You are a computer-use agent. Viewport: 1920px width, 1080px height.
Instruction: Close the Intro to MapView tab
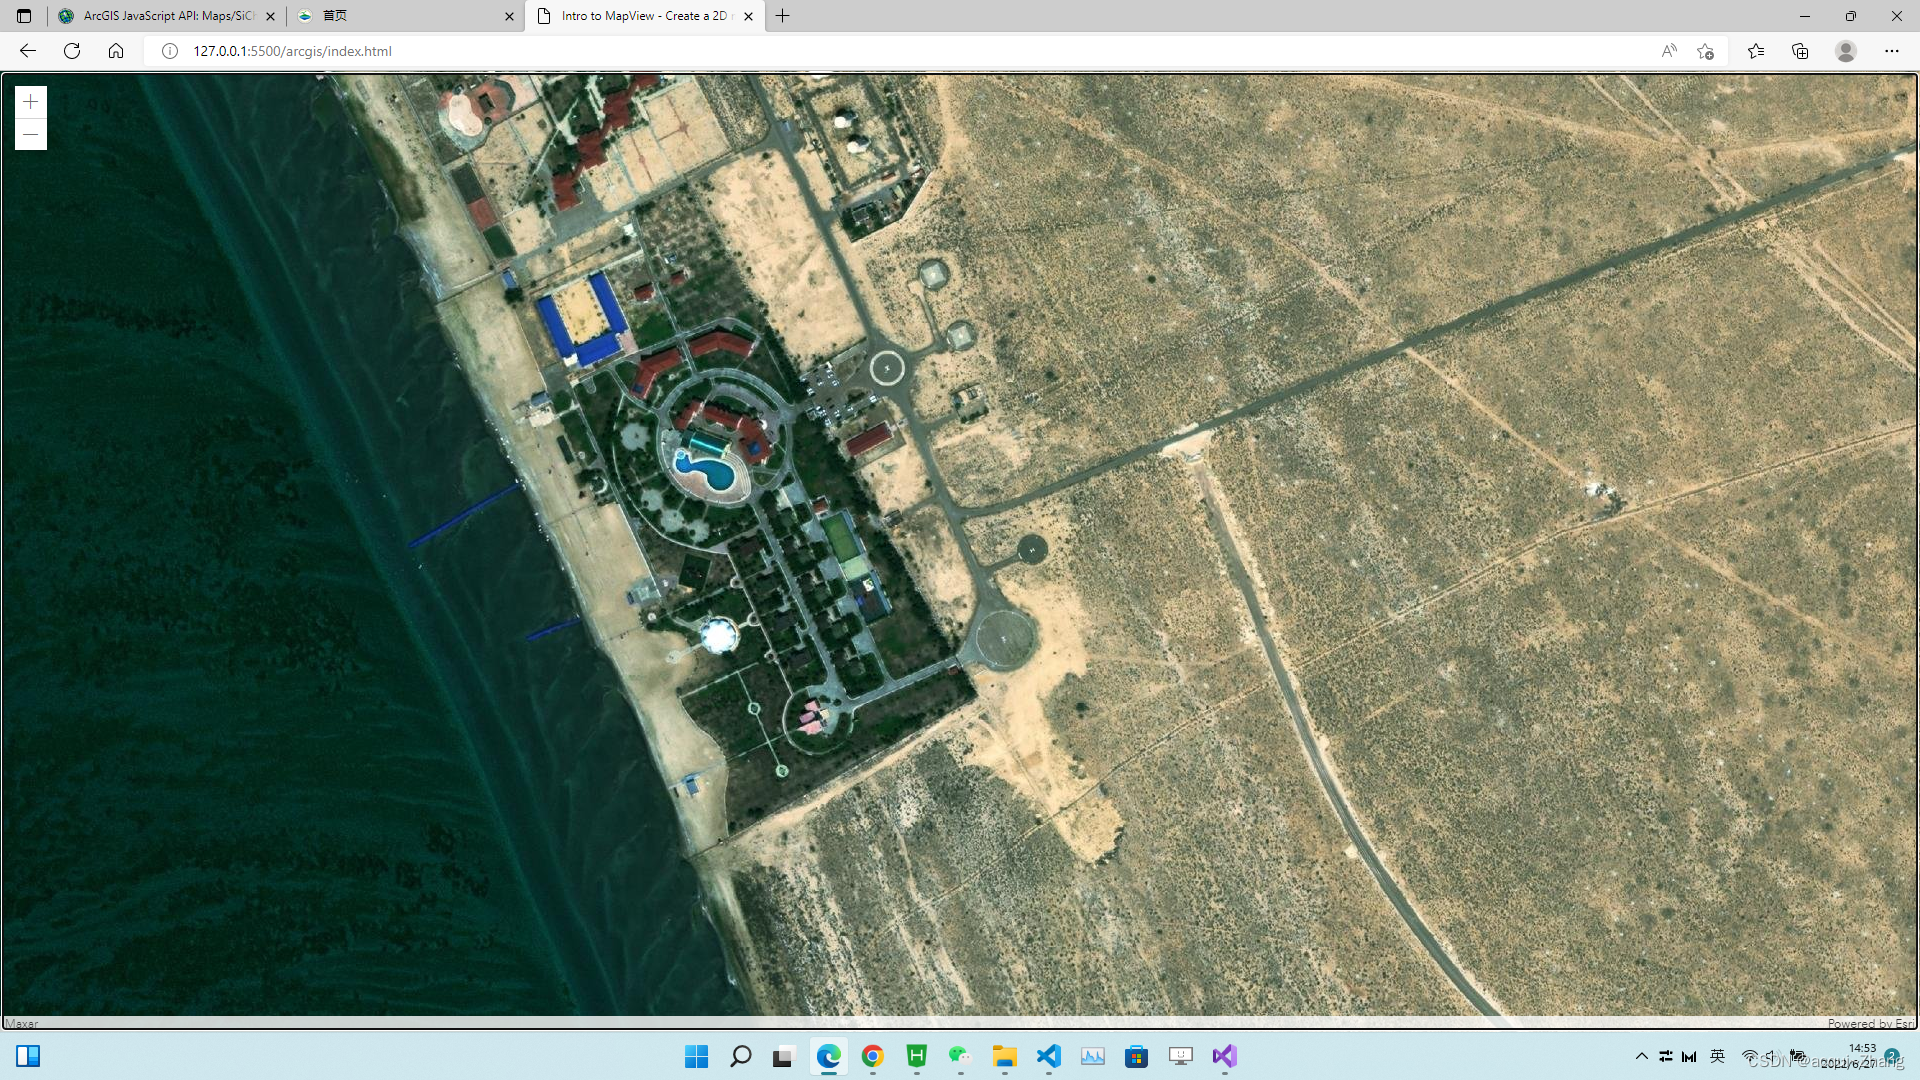point(748,16)
